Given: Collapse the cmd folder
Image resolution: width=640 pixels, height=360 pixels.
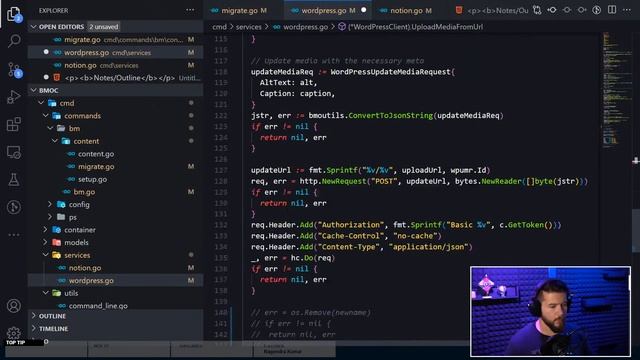Looking at the screenshot, I should click(x=41, y=103).
